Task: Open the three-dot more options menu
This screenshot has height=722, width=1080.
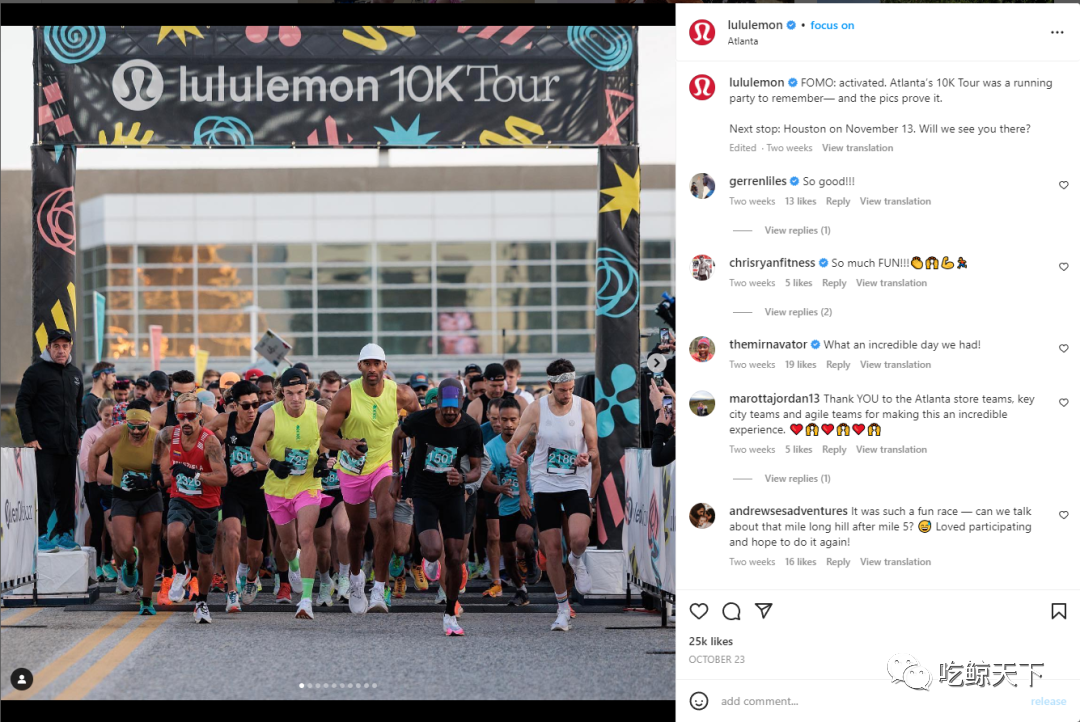Action: [1057, 32]
